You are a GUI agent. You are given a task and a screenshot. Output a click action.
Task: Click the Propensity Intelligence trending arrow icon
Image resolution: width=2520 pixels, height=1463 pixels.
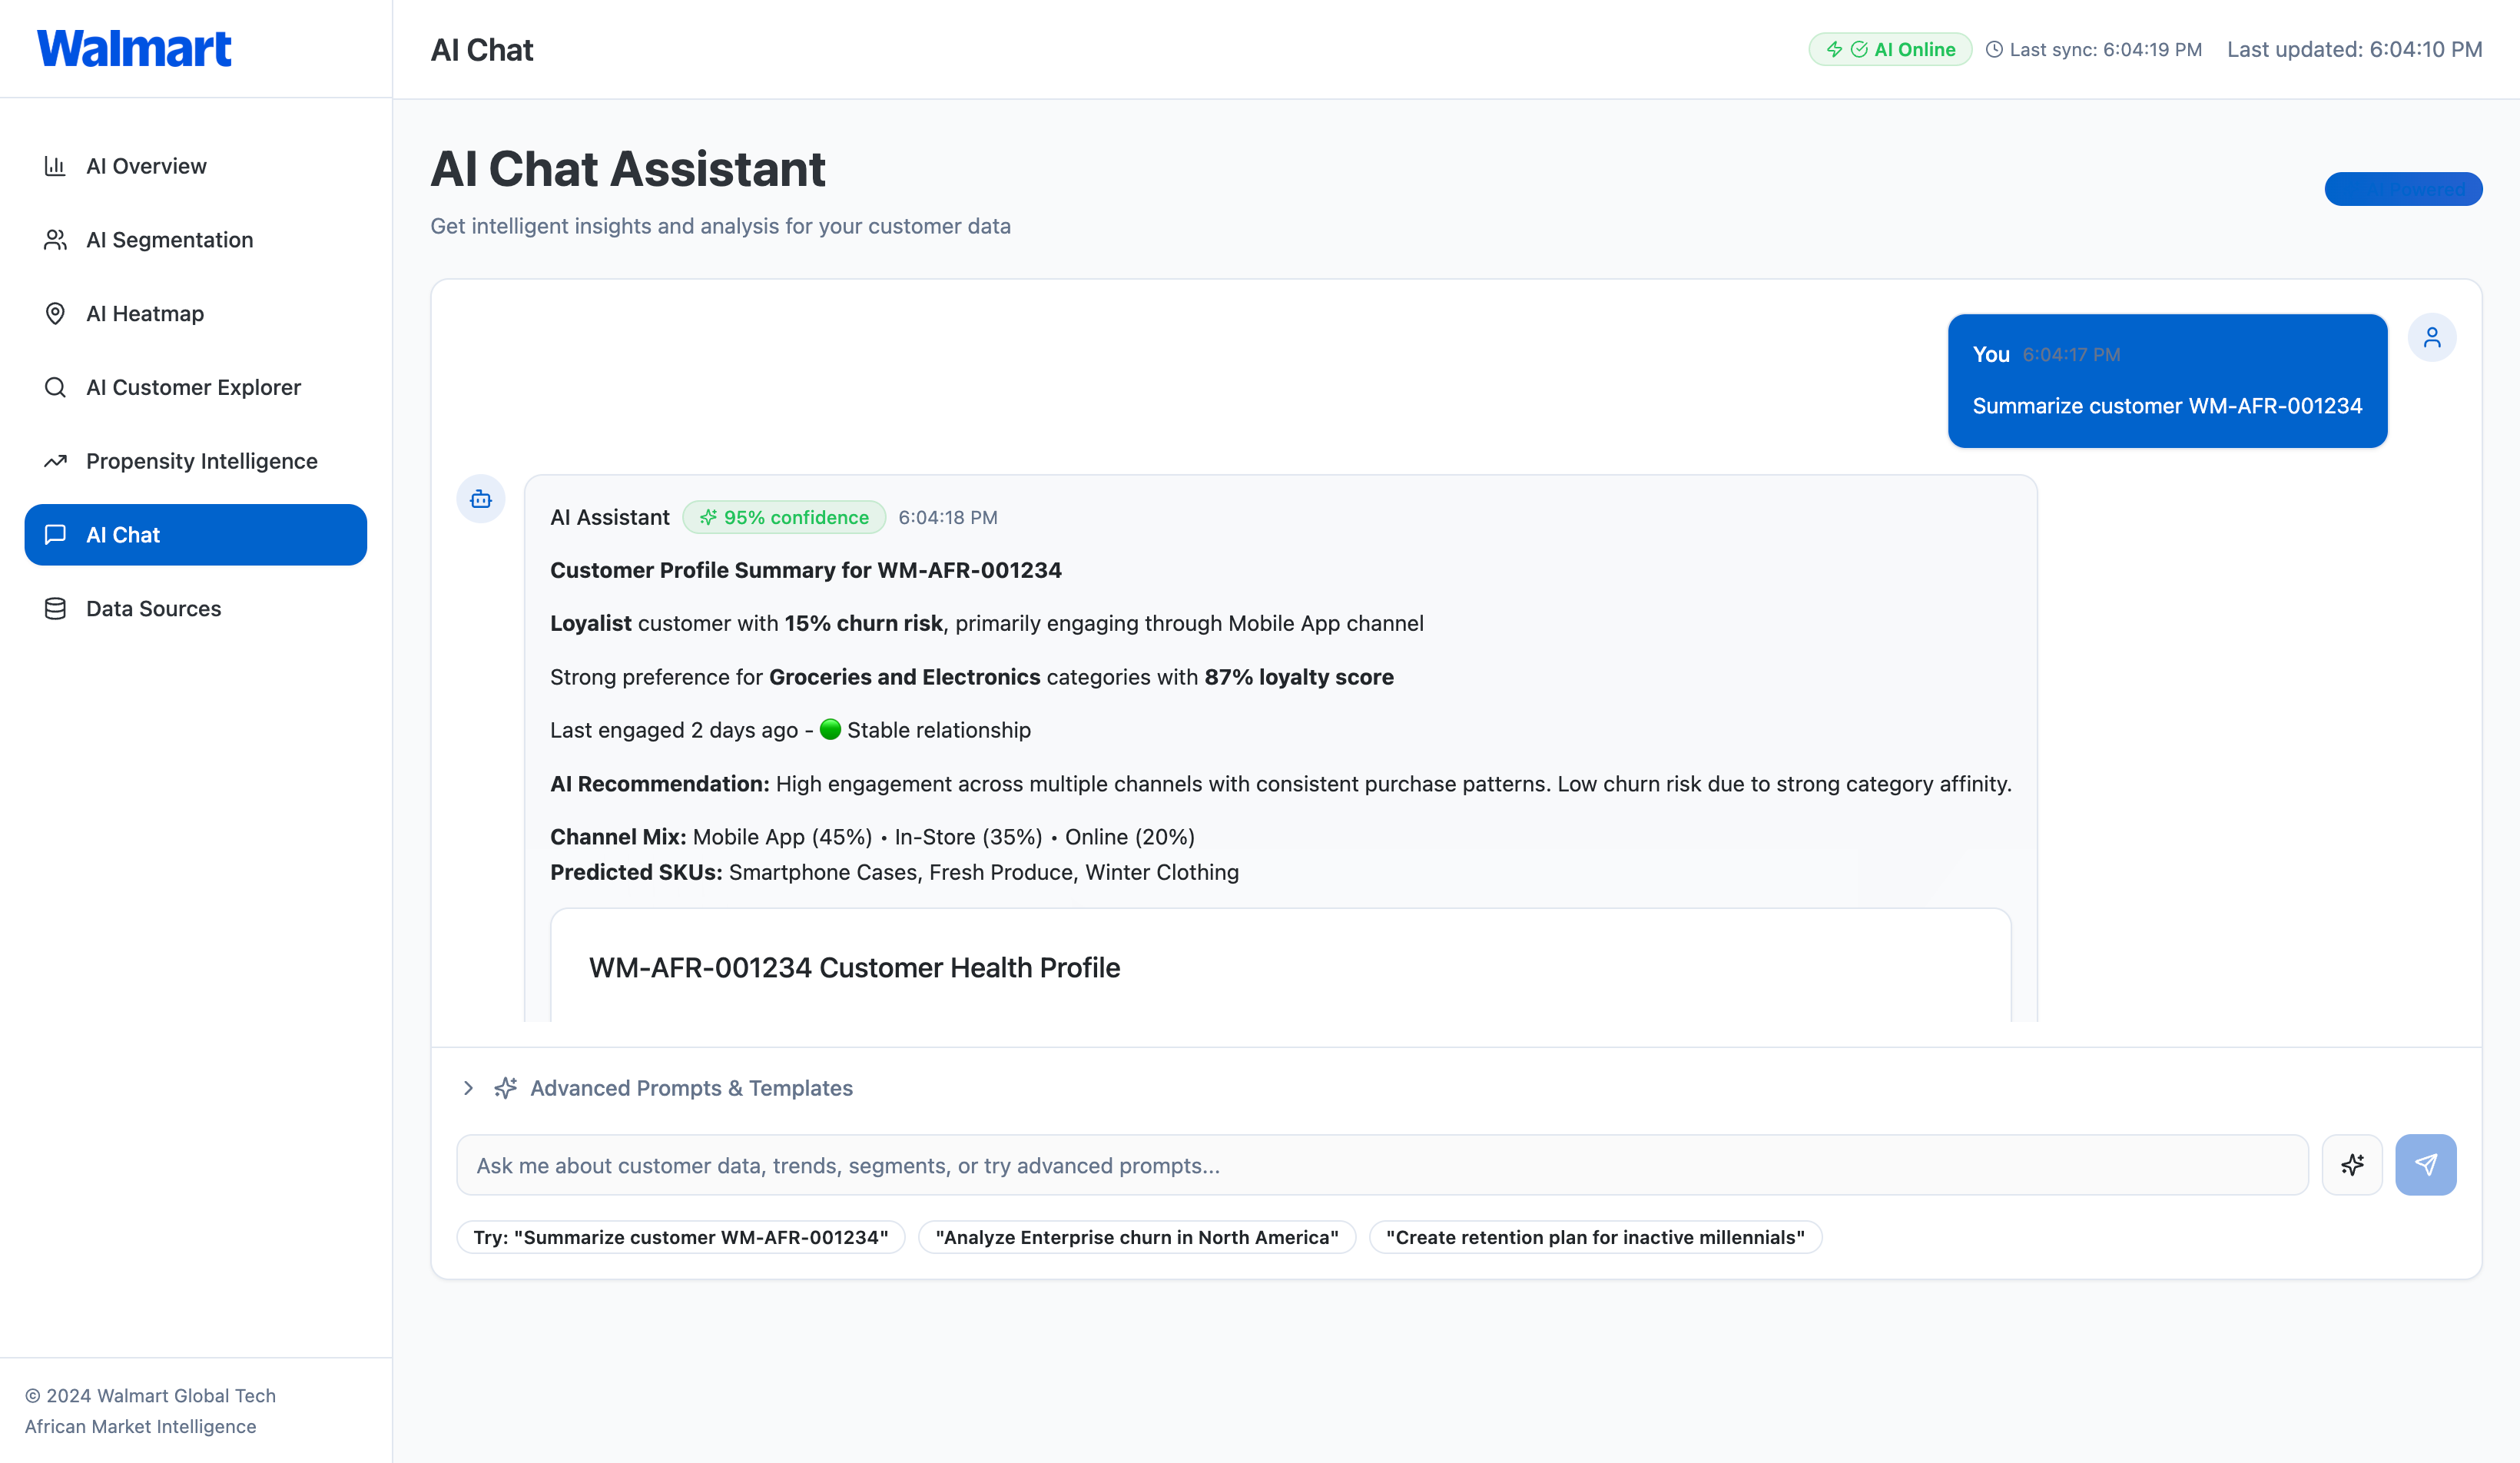pyautogui.click(x=55, y=461)
